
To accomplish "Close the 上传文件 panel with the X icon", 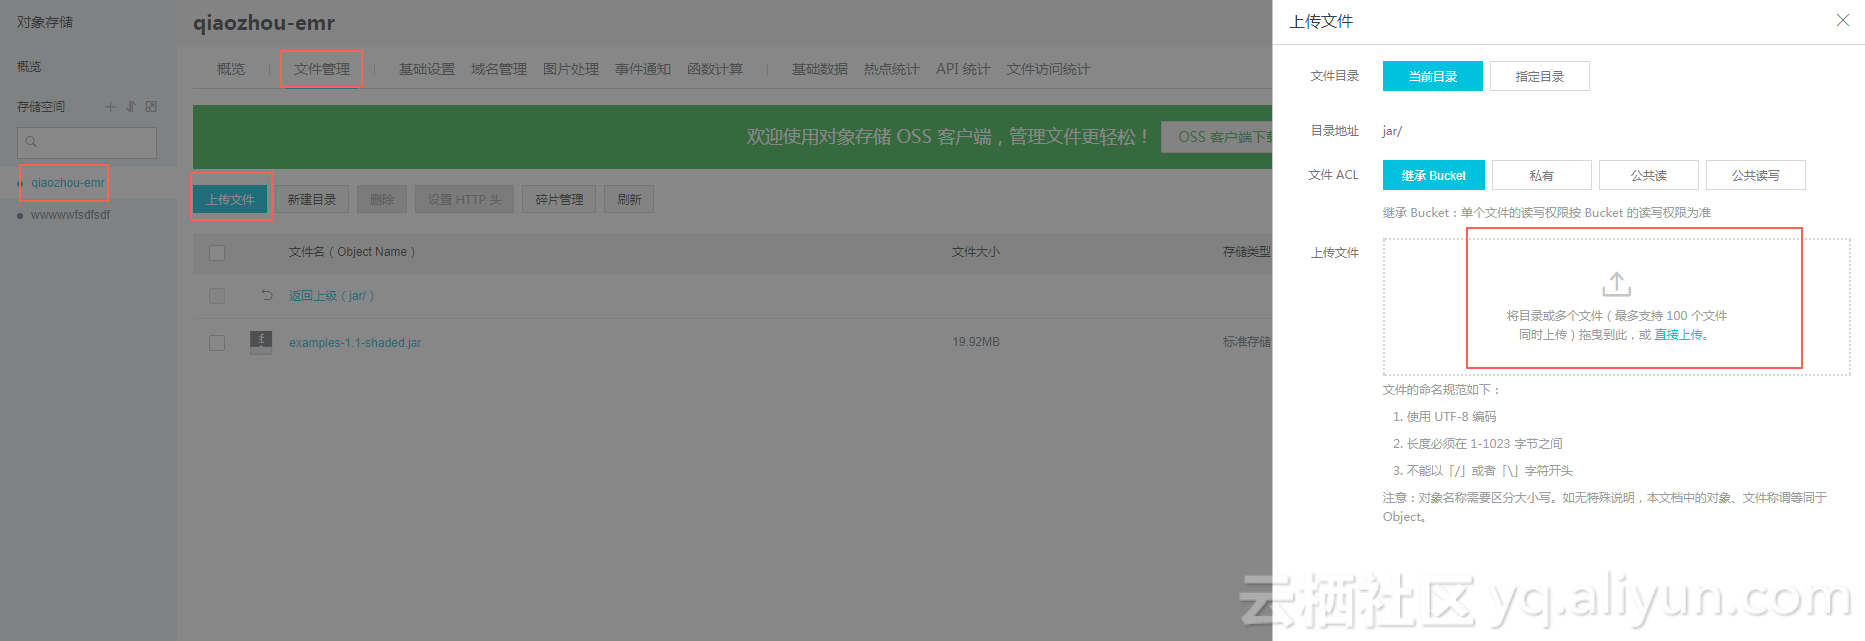I will (1843, 20).
